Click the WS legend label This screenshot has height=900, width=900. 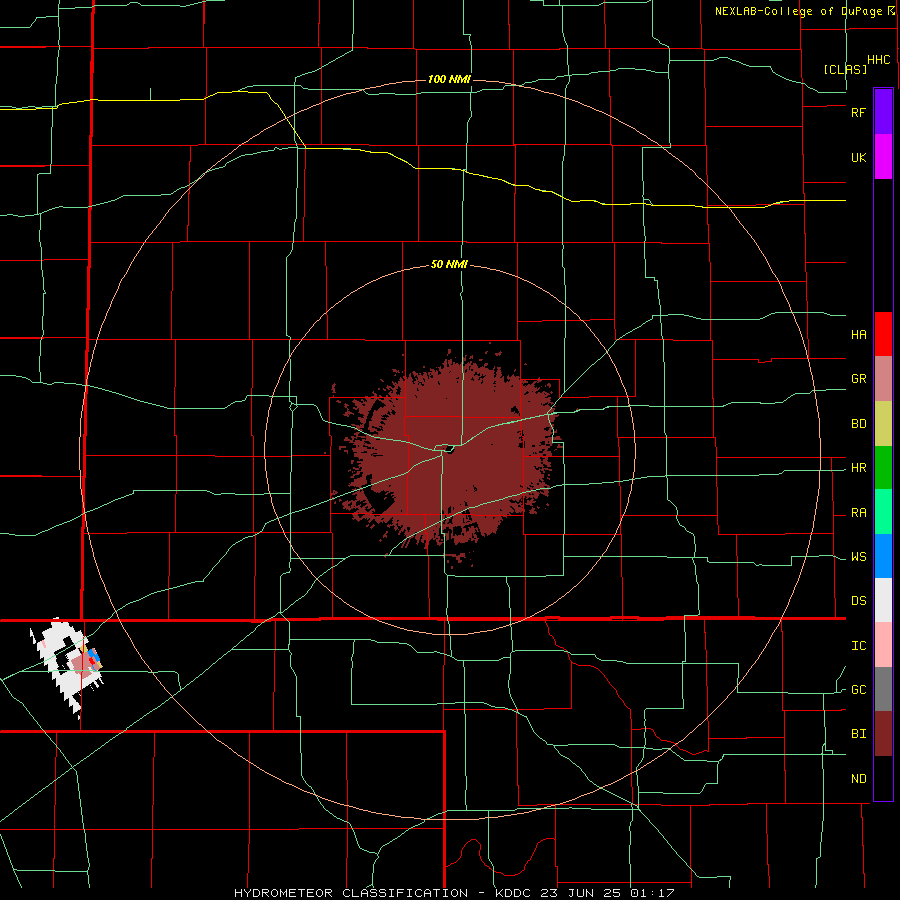pyautogui.click(x=858, y=557)
